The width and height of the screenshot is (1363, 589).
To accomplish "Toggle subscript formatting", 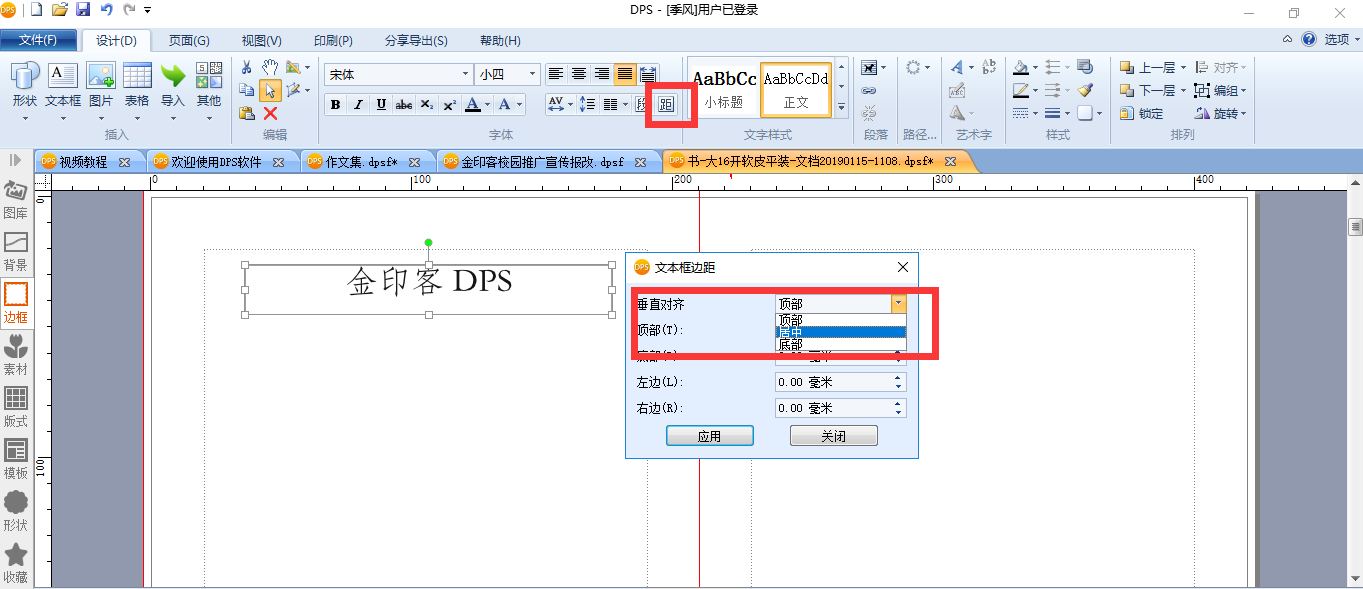I will 427,104.
